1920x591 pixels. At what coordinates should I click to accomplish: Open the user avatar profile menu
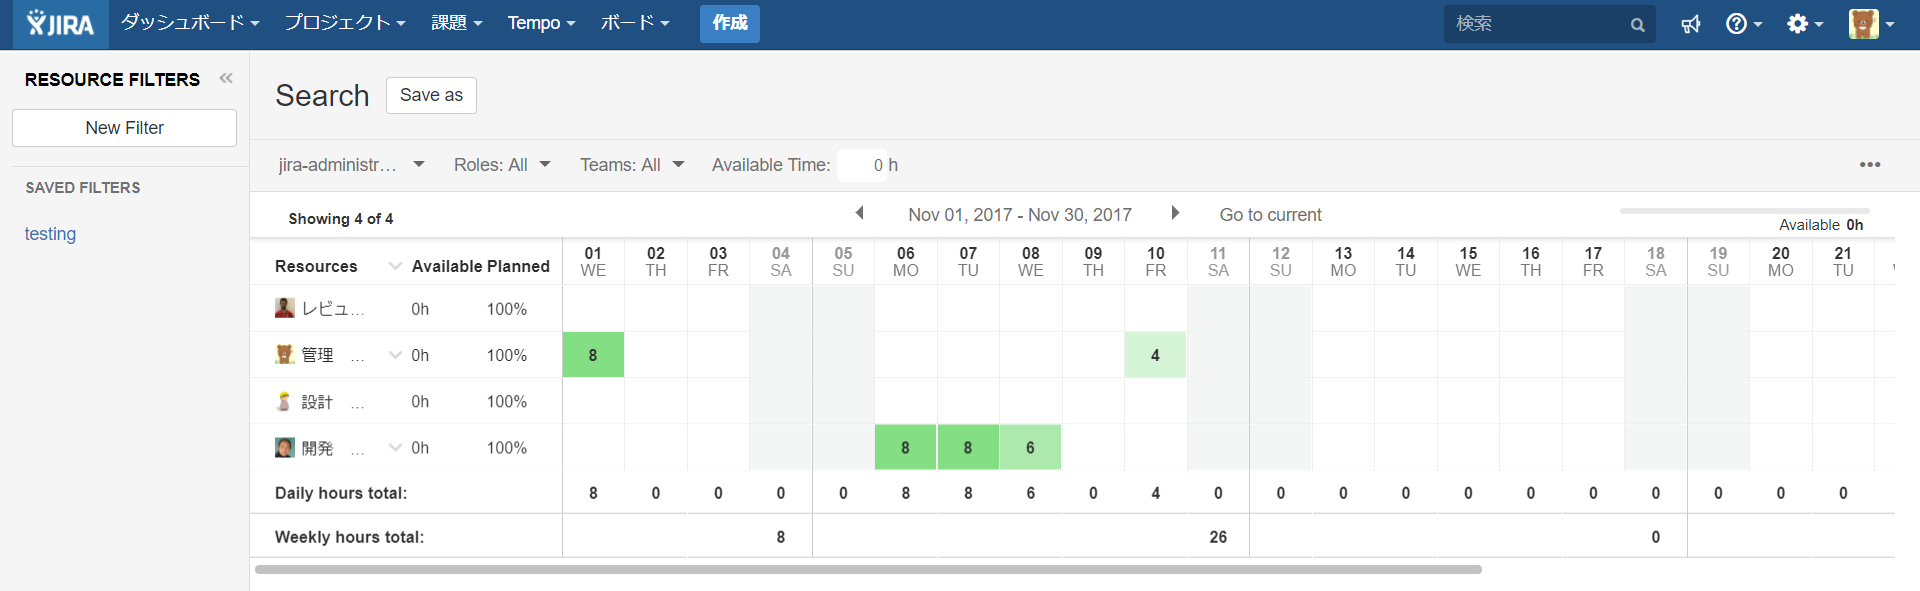pyautogui.click(x=1871, y=24)
